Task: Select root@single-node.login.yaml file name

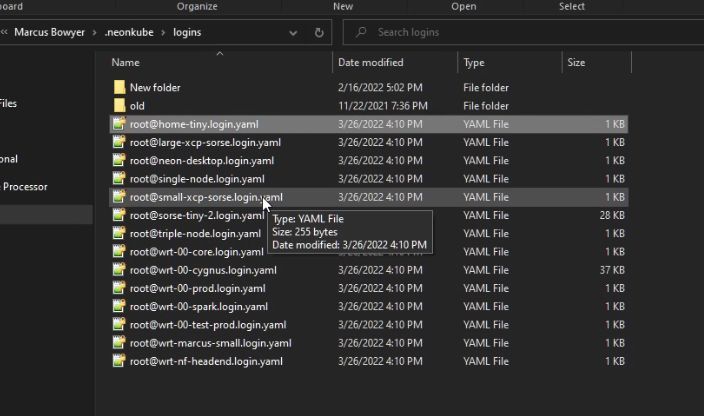Action: 197,179
